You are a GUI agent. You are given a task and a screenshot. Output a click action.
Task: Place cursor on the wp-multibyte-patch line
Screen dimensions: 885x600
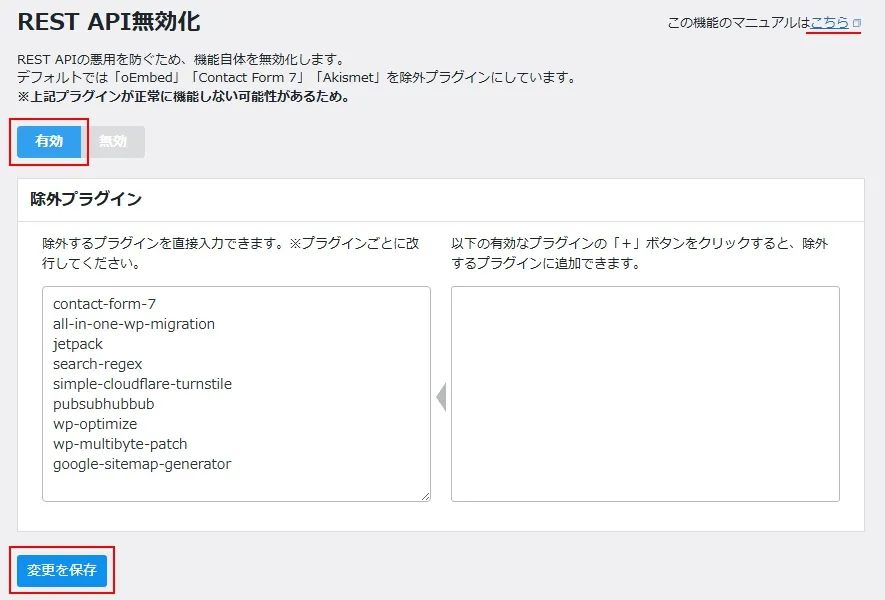click(120, 444)
